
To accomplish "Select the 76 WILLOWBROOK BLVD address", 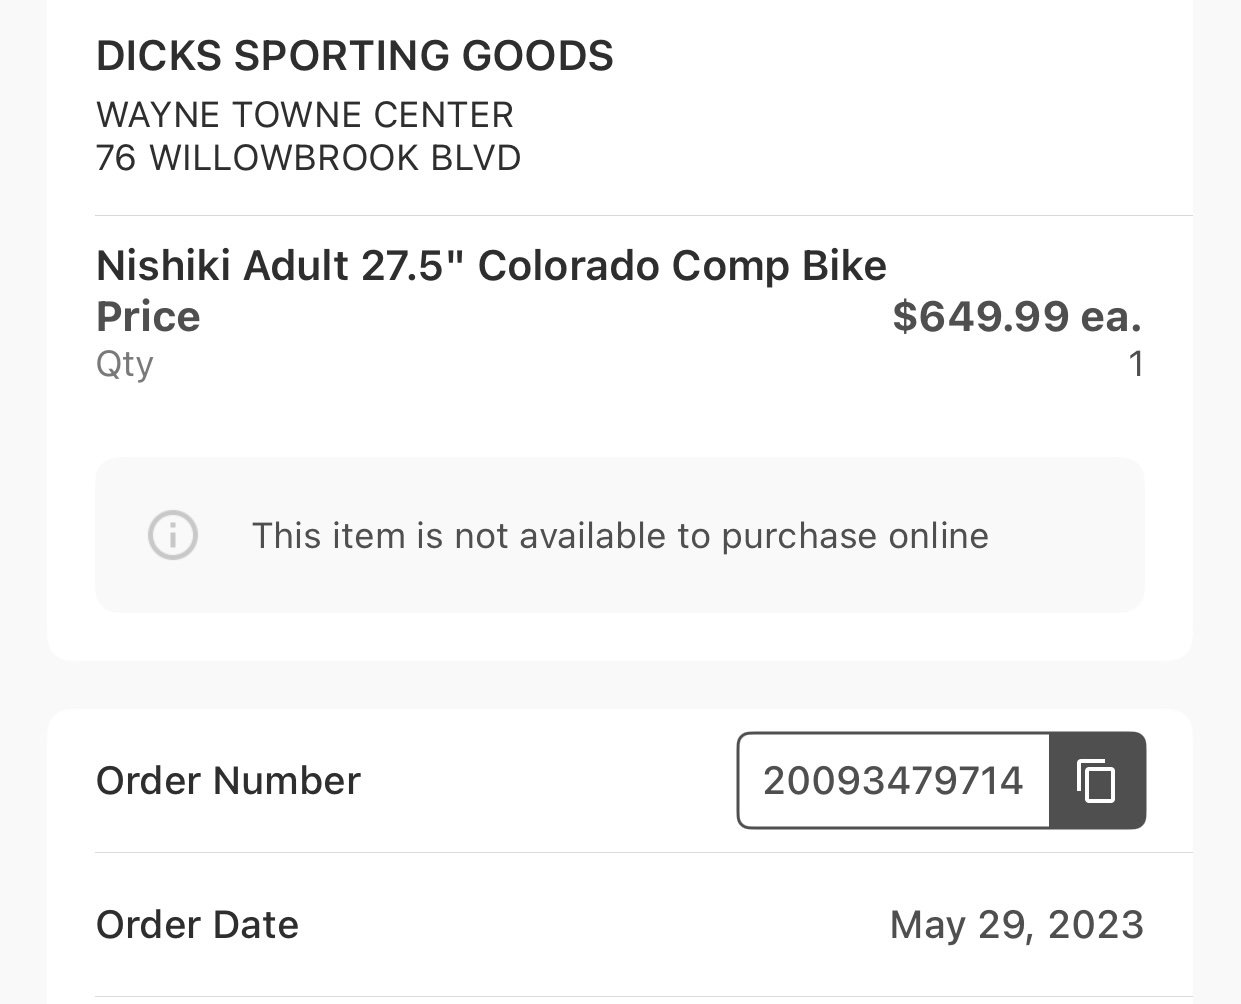I will point(308,158).
